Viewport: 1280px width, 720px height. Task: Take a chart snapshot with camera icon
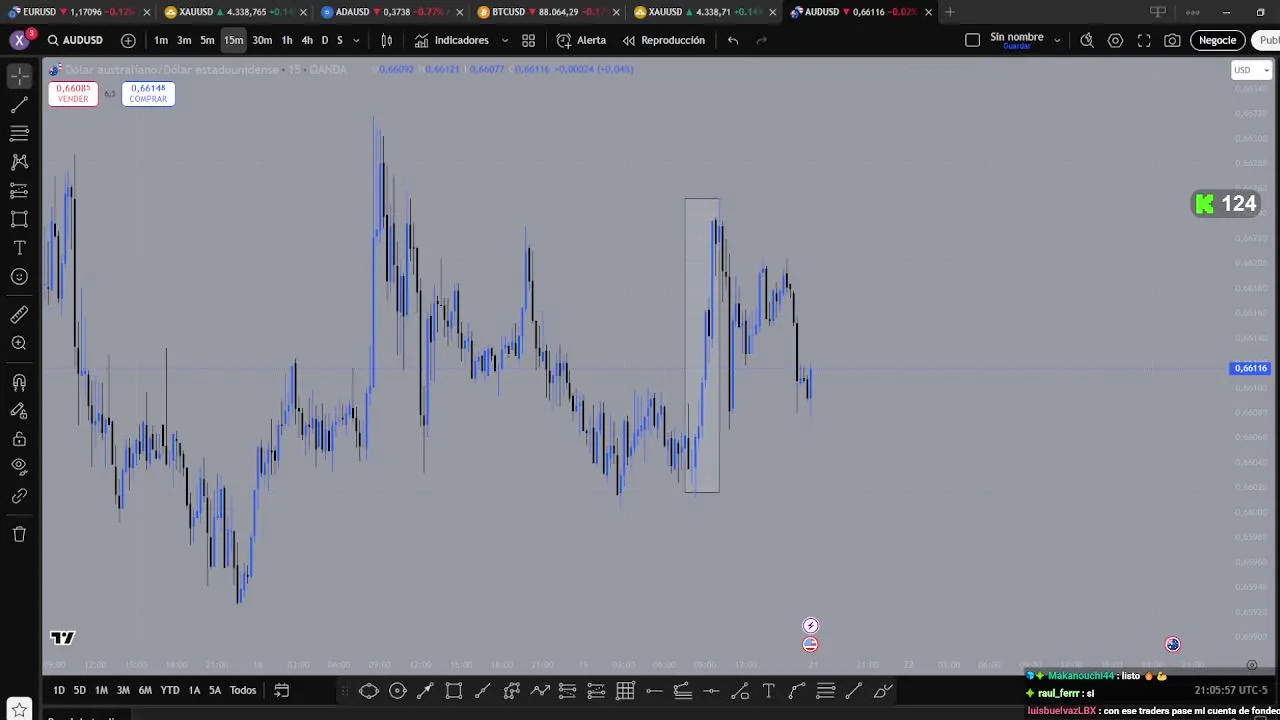click(x=1172, y=40)
